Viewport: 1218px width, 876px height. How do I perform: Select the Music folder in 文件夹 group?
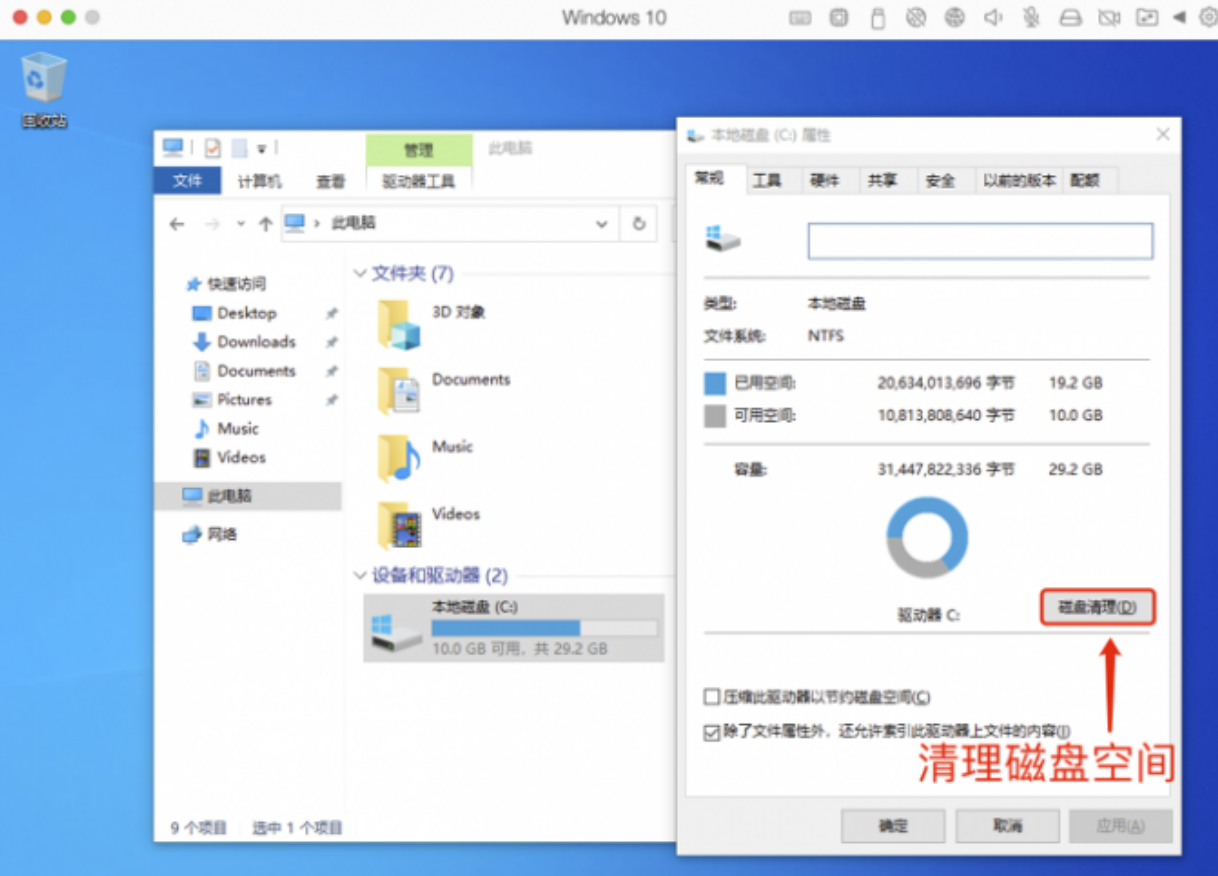pyautogui.click(x=399, y=457)
